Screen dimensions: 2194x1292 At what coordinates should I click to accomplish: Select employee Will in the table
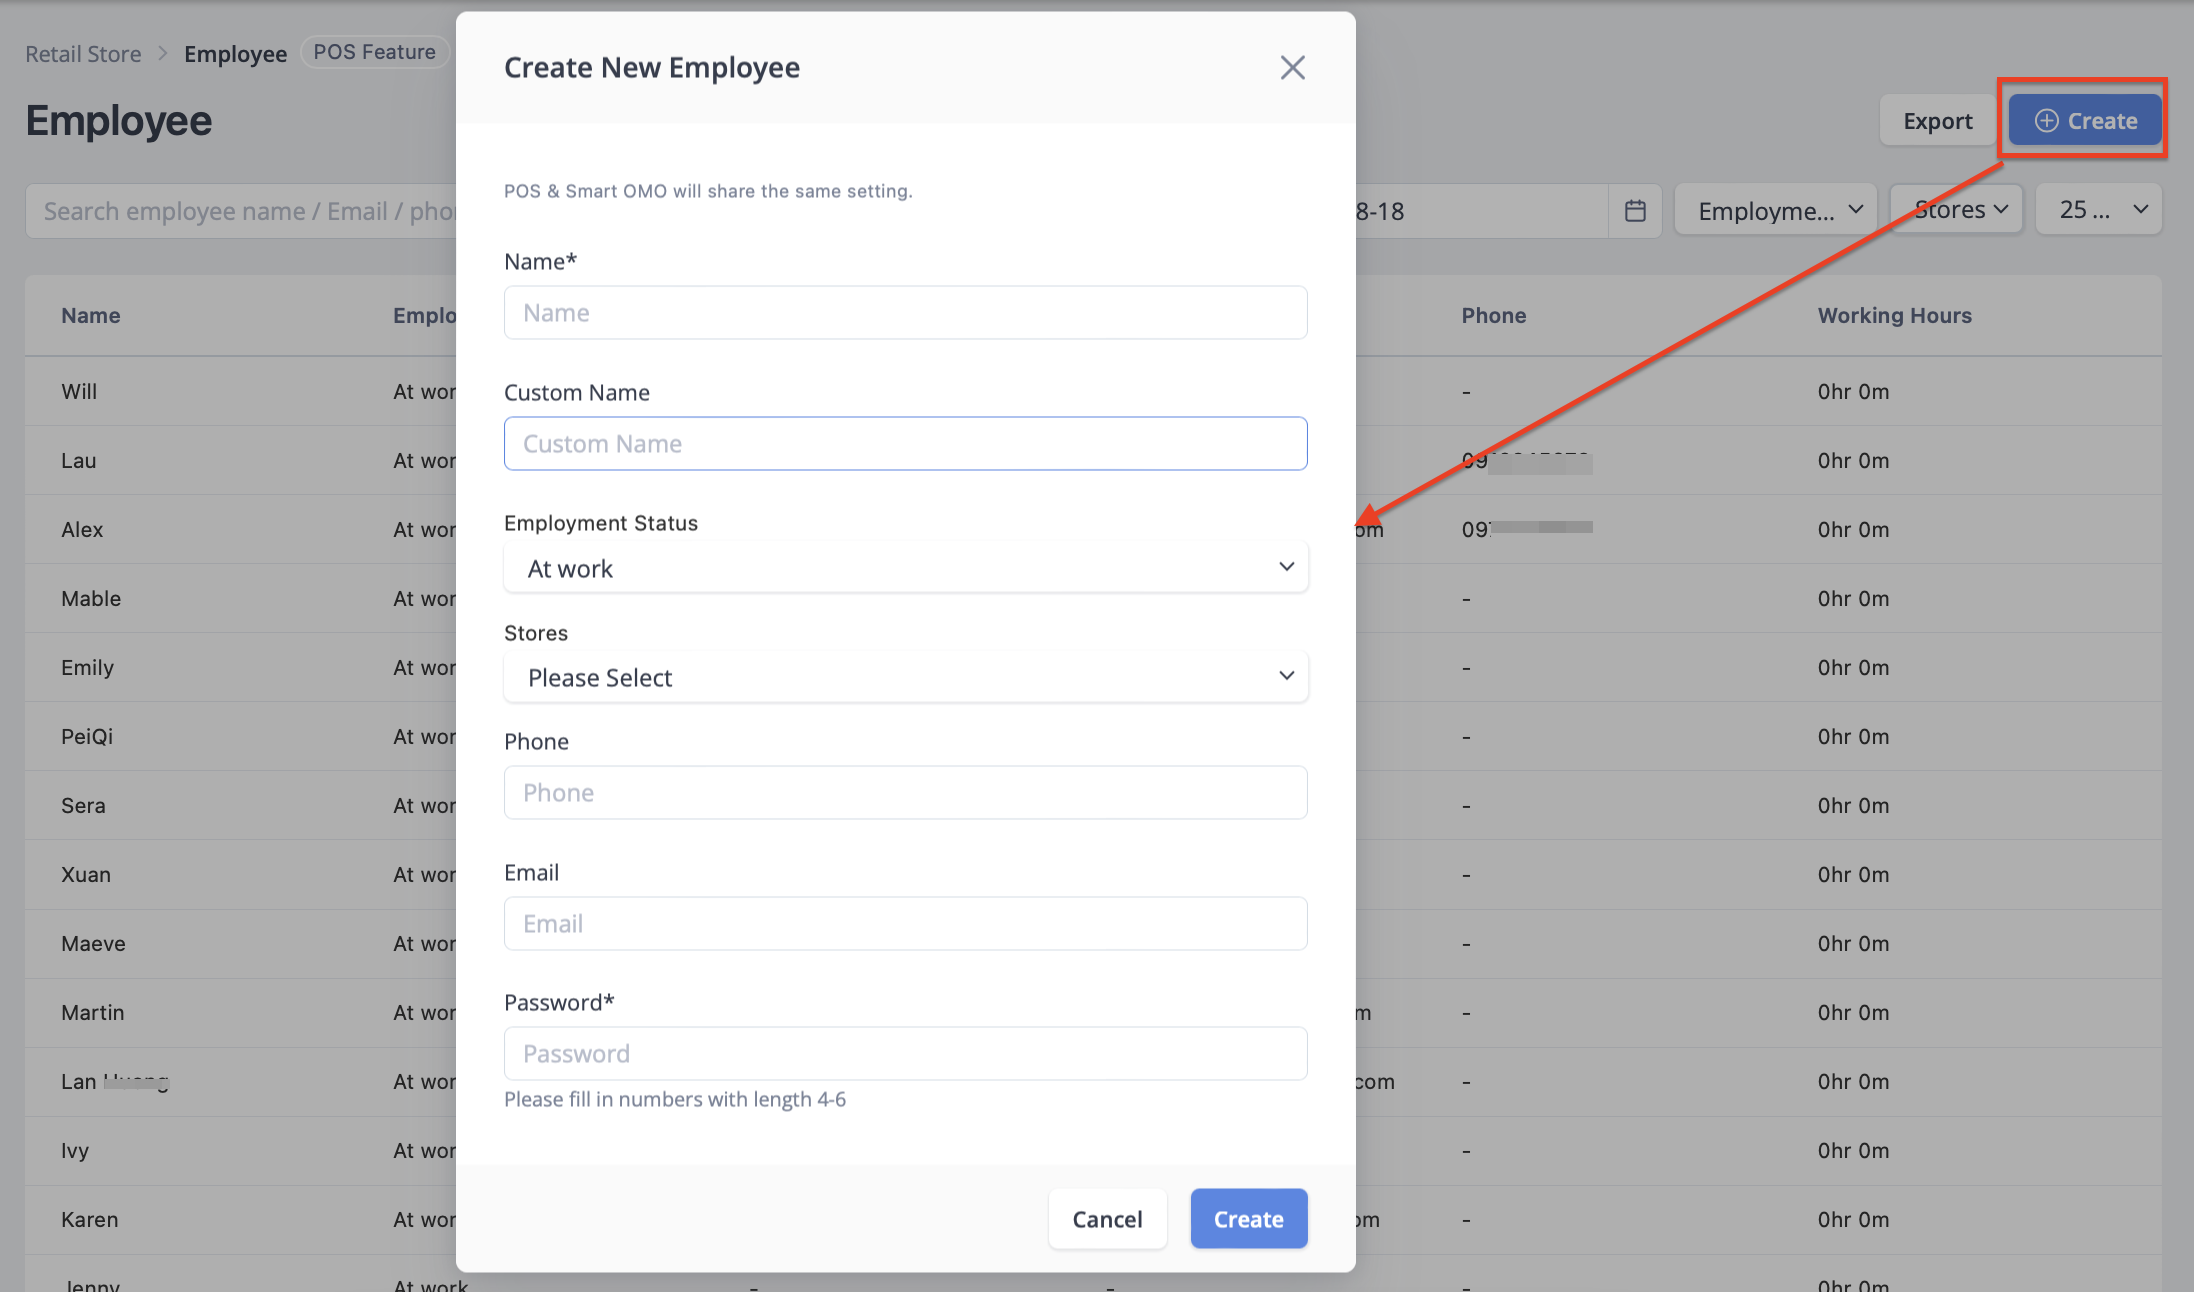click(79, 392)
